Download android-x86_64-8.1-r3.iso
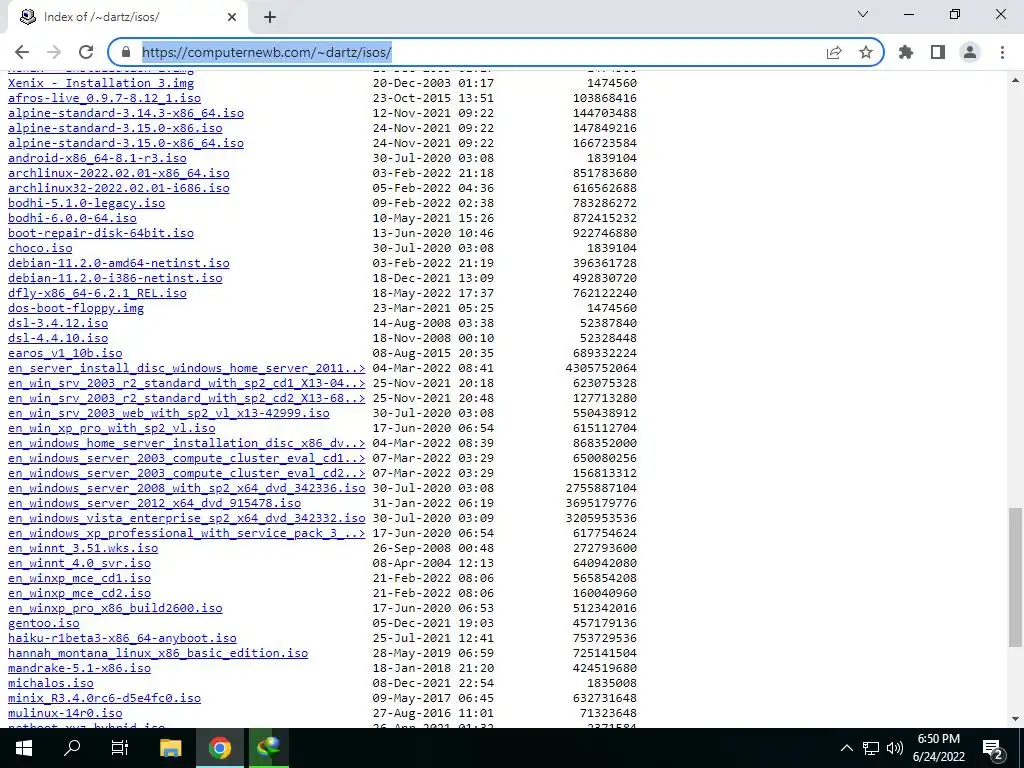The image size is (1024, 768). 97,158
